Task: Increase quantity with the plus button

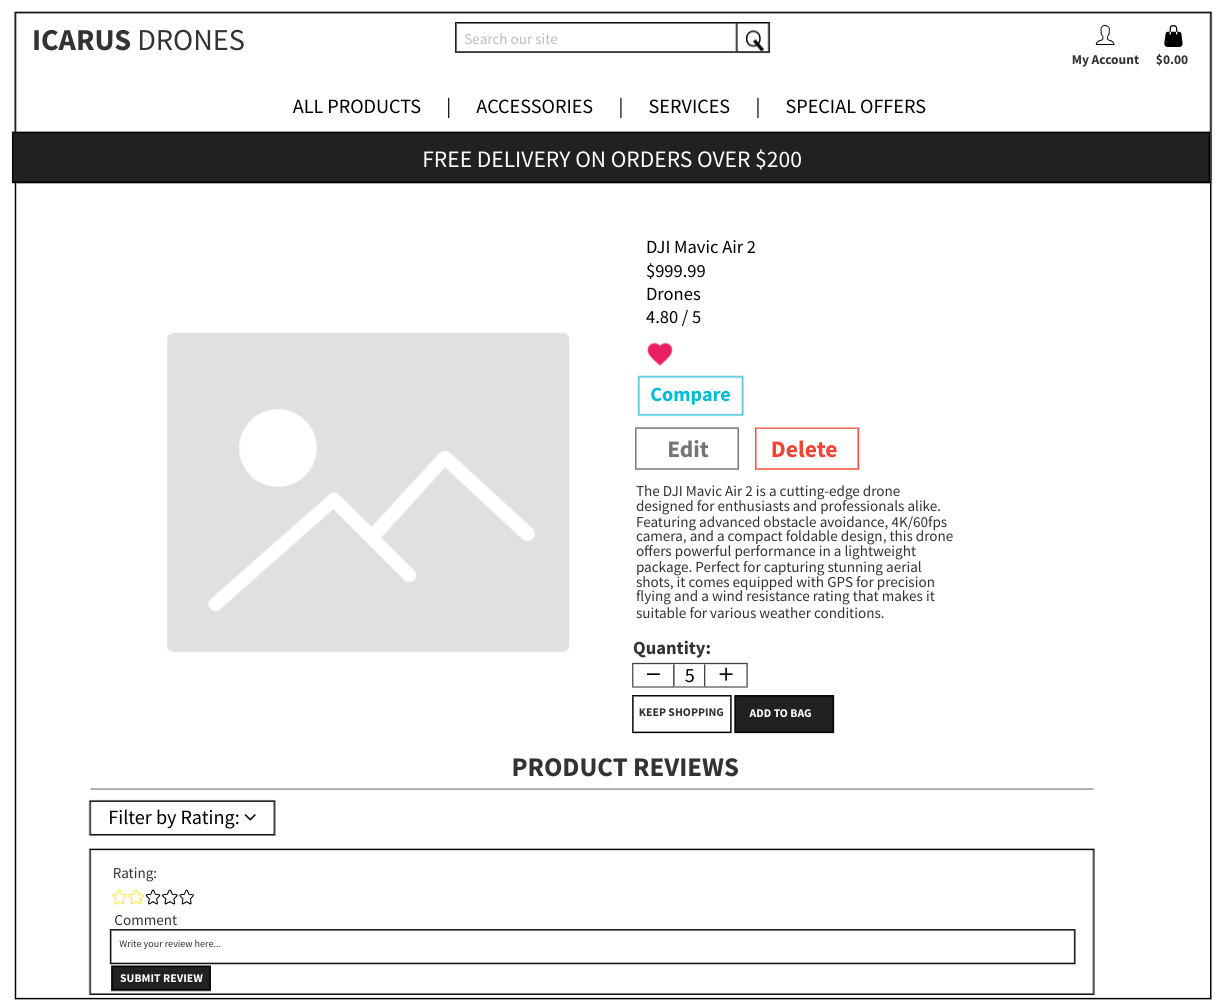Action: click(726, 675)
